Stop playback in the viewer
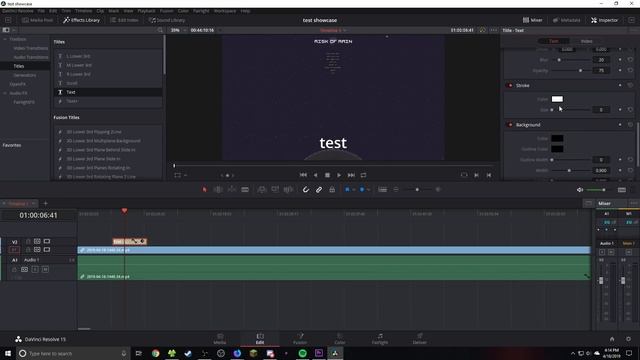 pyautogui.click(x=327, y=175)
